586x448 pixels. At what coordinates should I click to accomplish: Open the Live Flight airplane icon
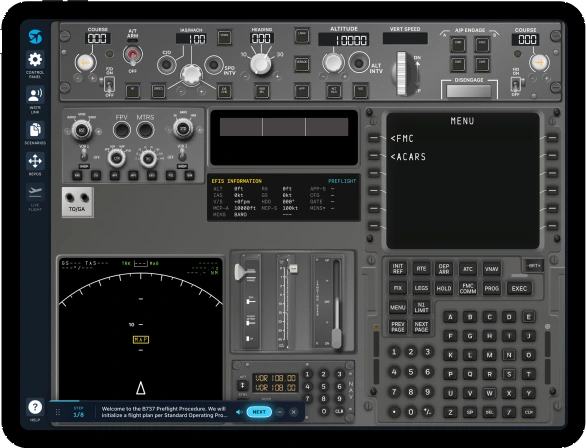(35, 192)
